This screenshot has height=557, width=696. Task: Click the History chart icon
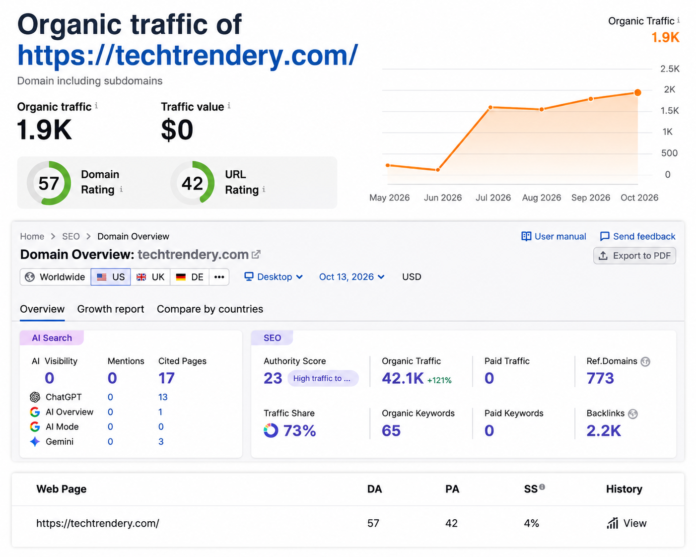tap(613, 523)
